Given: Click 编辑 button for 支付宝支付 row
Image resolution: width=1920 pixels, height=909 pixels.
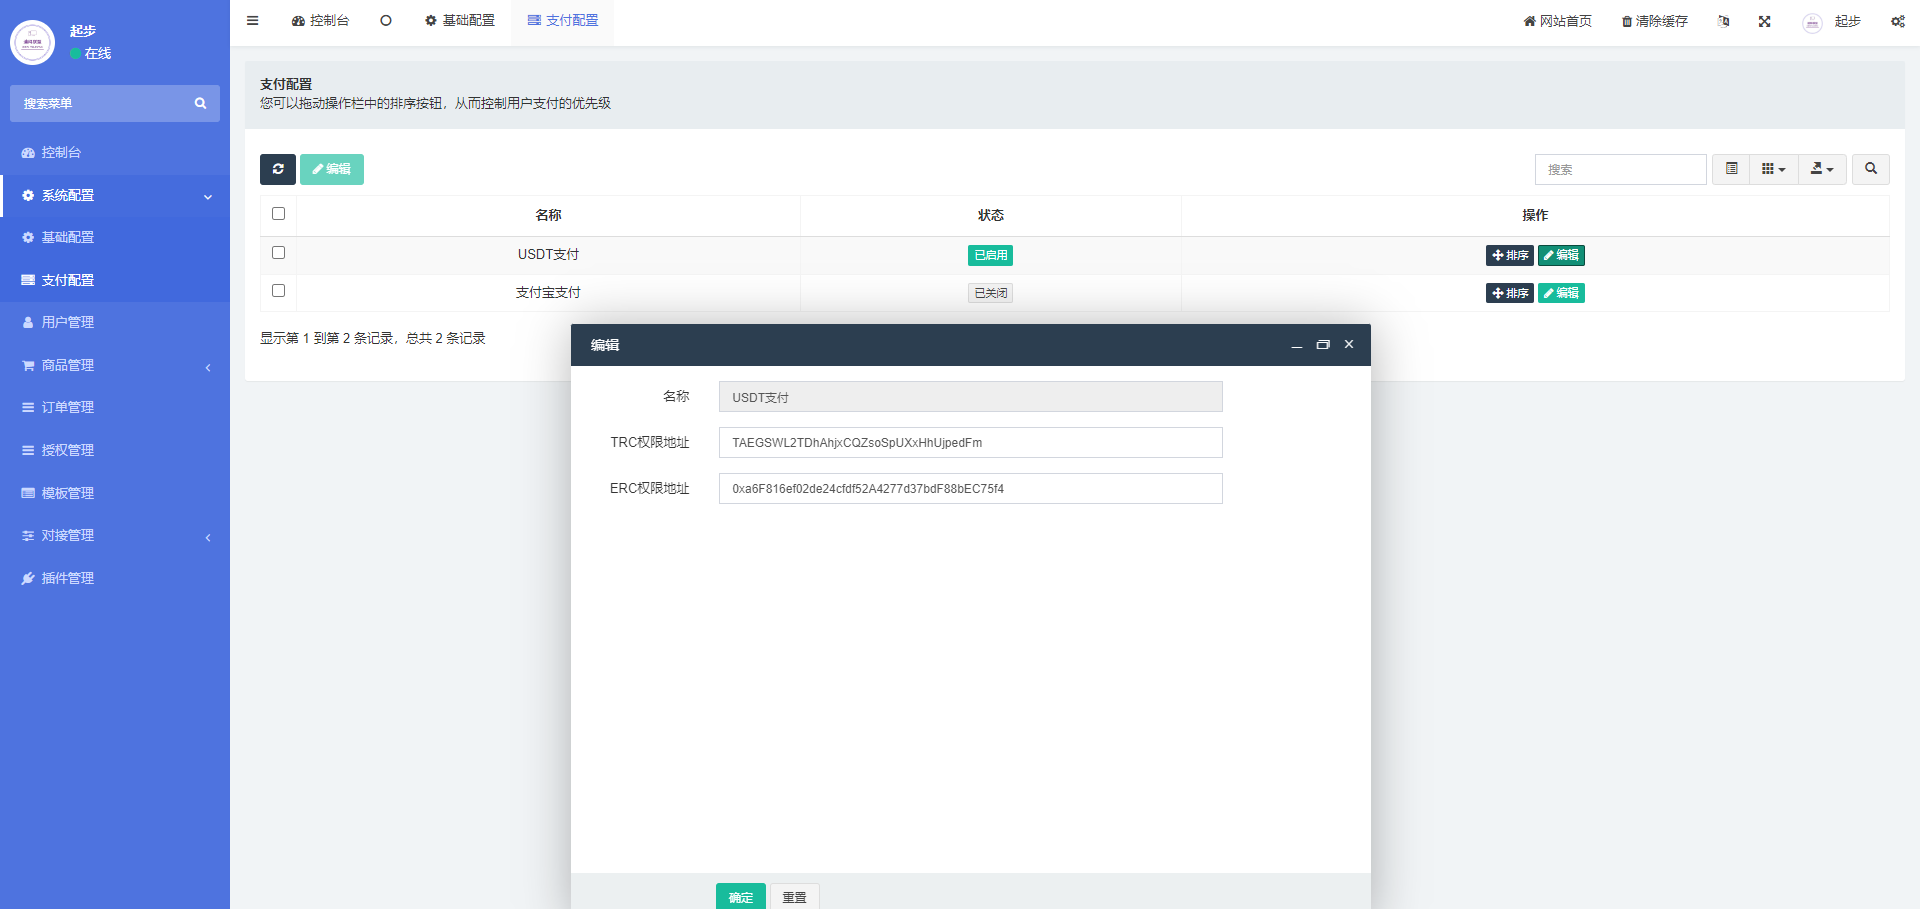Looking at the screenshot, I should (x=1561, y=293).
